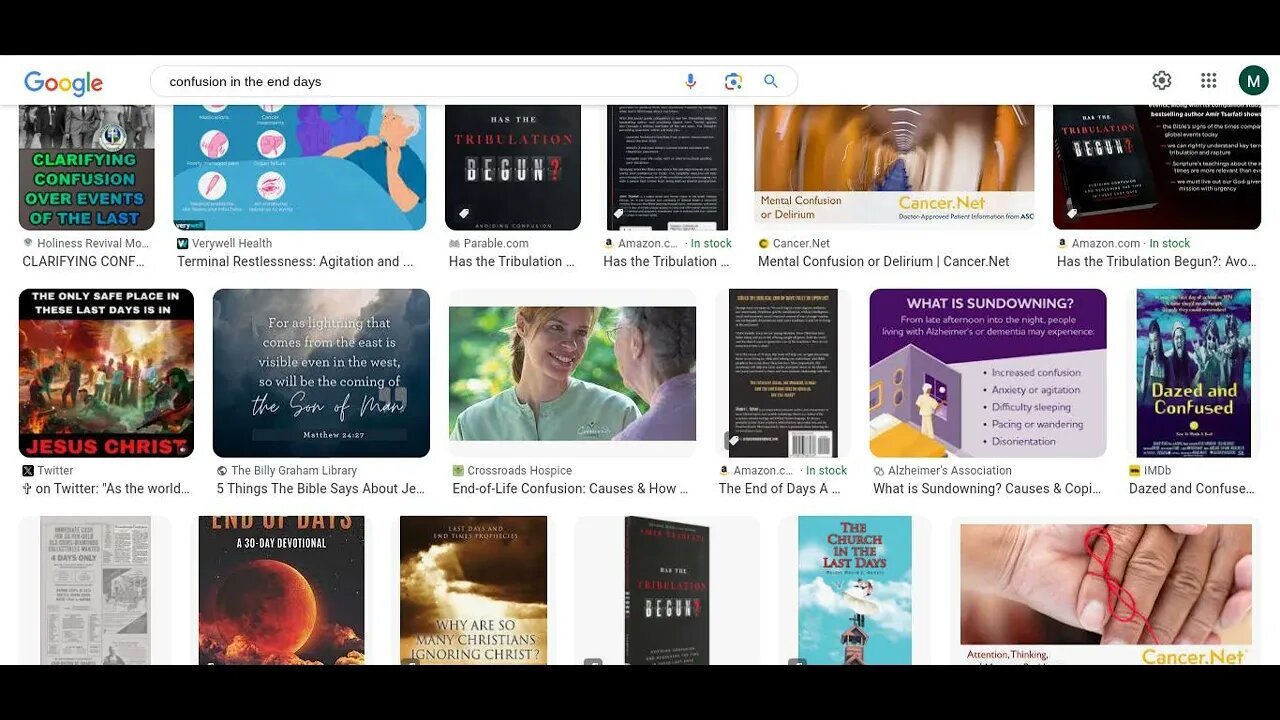This screenshot has width=1280, height=720.
Task: Open the Cancer.Net Mental Confusion or Delirium image
Action: point(894,167)
